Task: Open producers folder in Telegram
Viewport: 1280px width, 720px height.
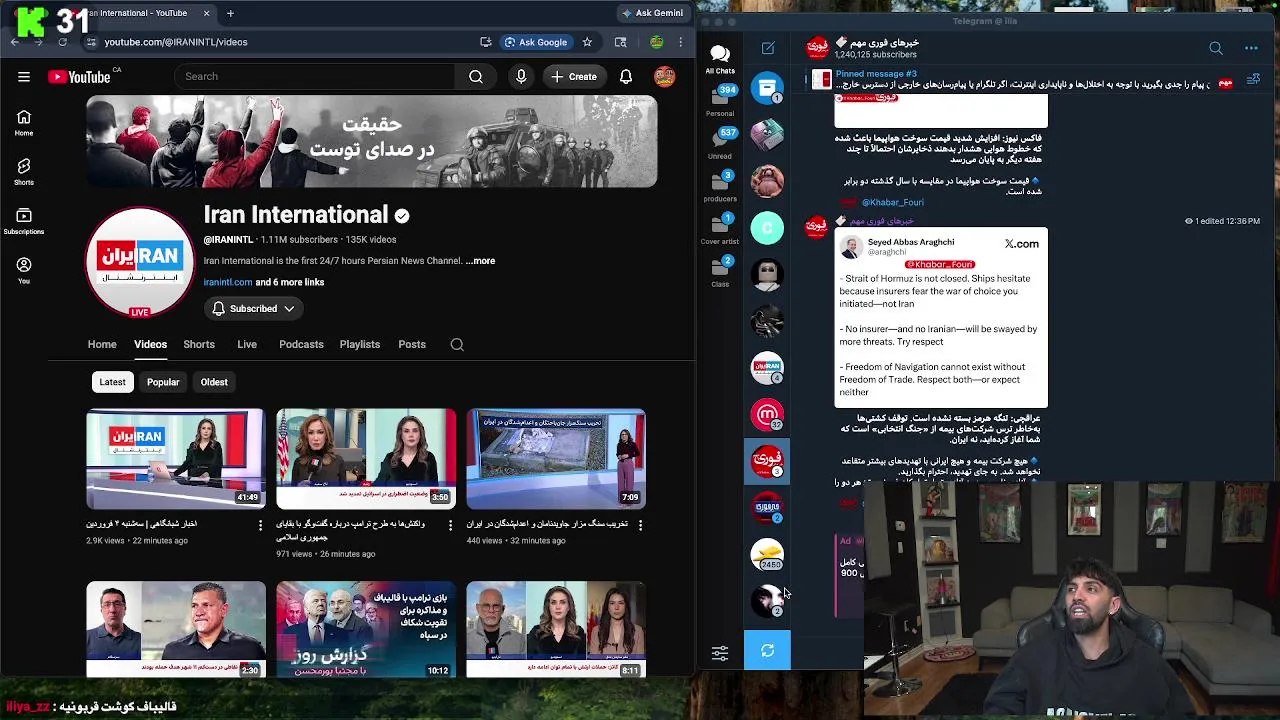Action: coord(720,186)
